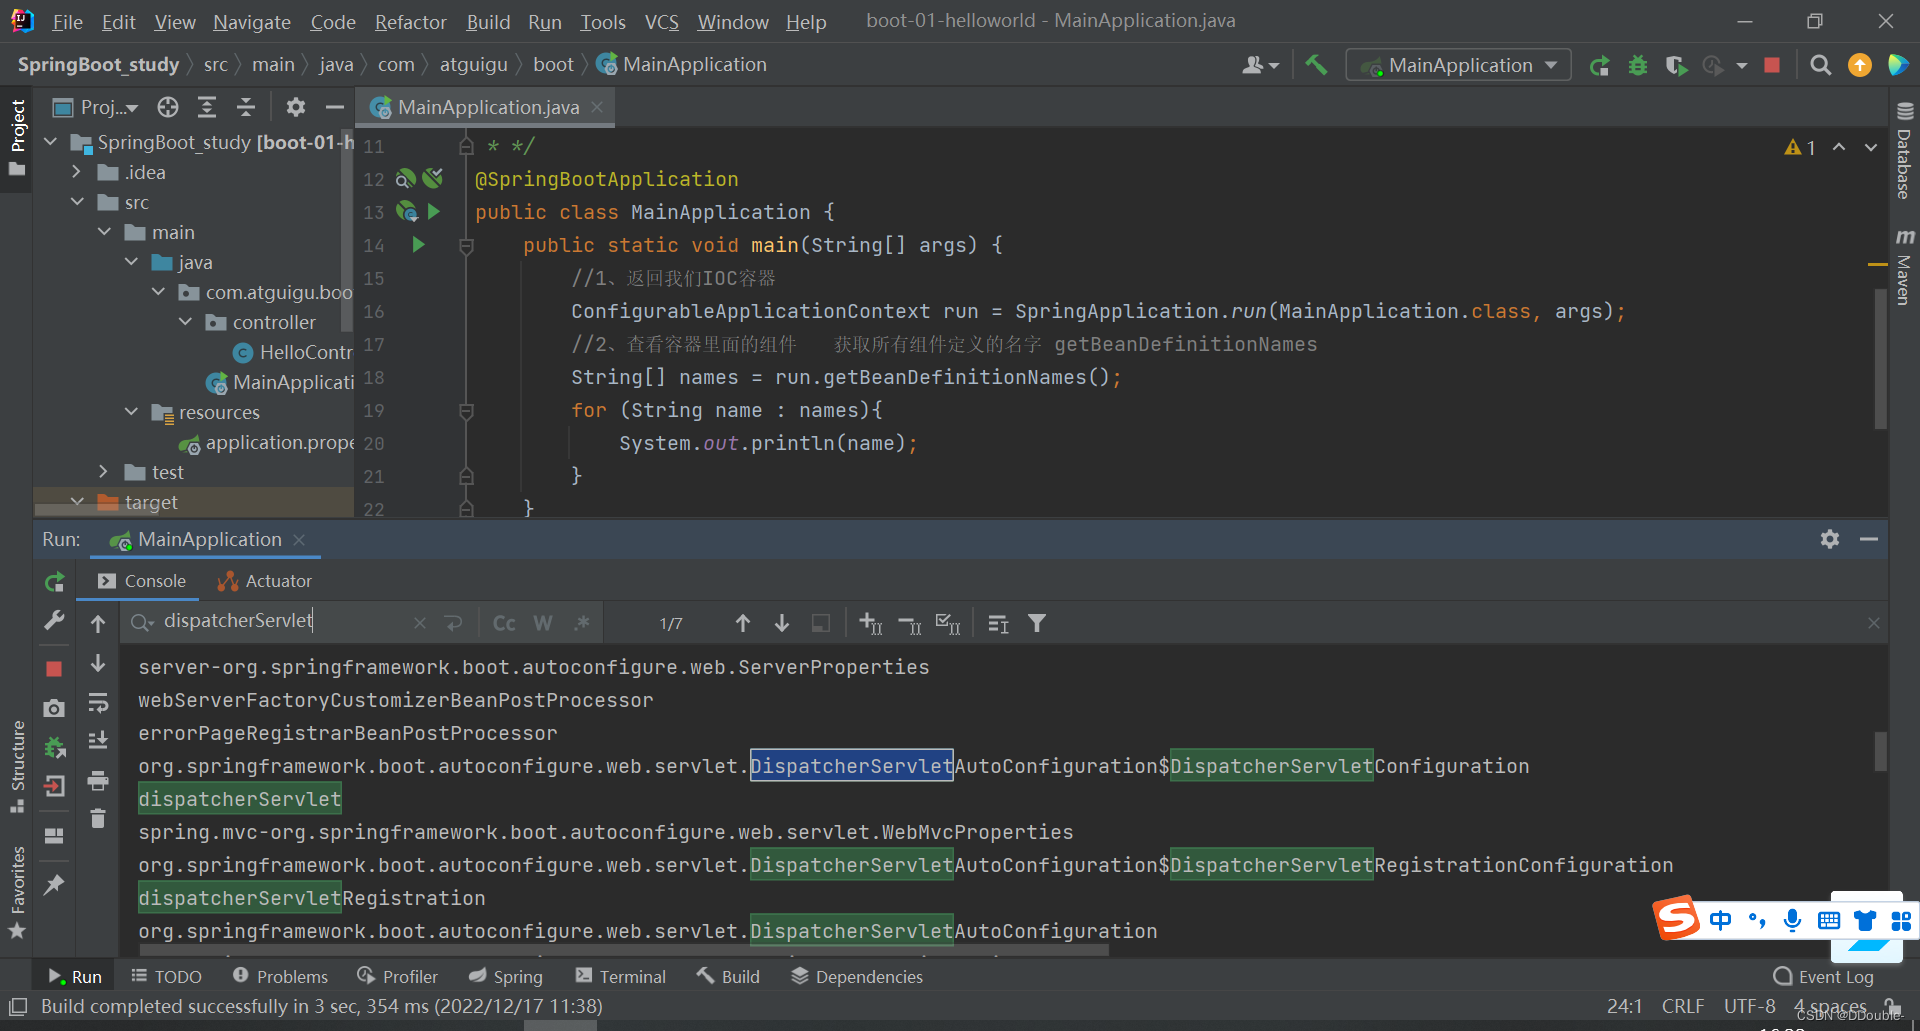The image size is (1920, 1031).
Task: Select the Console tab
Action: point(142,581)
